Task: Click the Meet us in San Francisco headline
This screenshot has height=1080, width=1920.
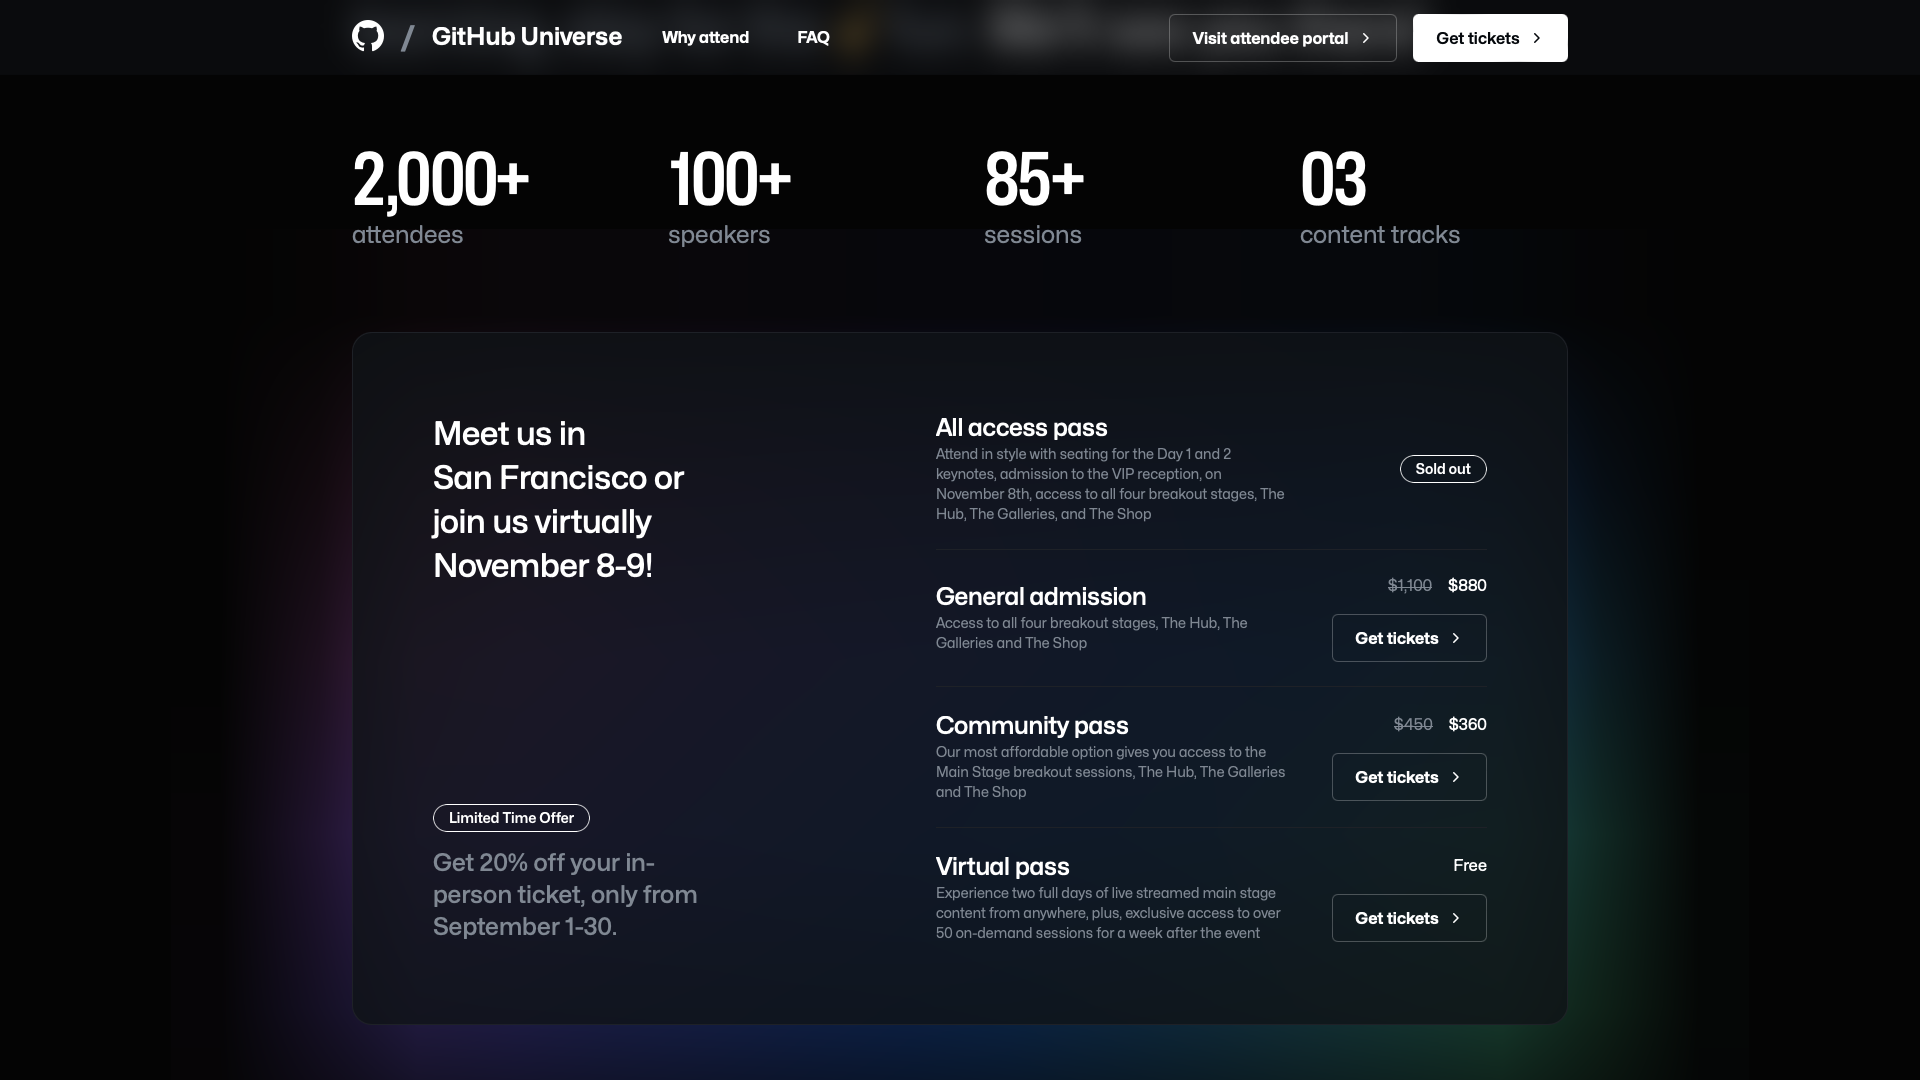Action: pos(558,499)
